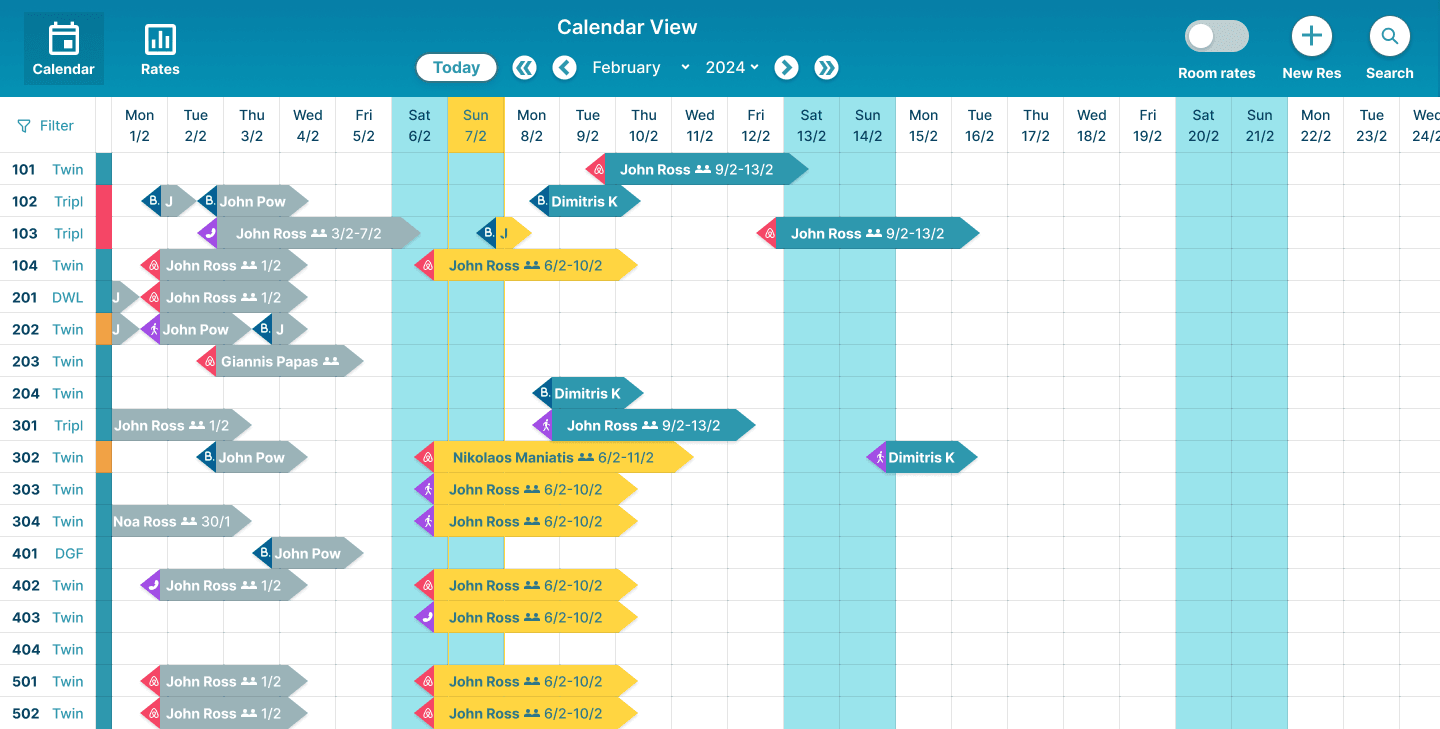Click the orange status marker for room 302
1440x729 pixels.
tap(104, 457)
